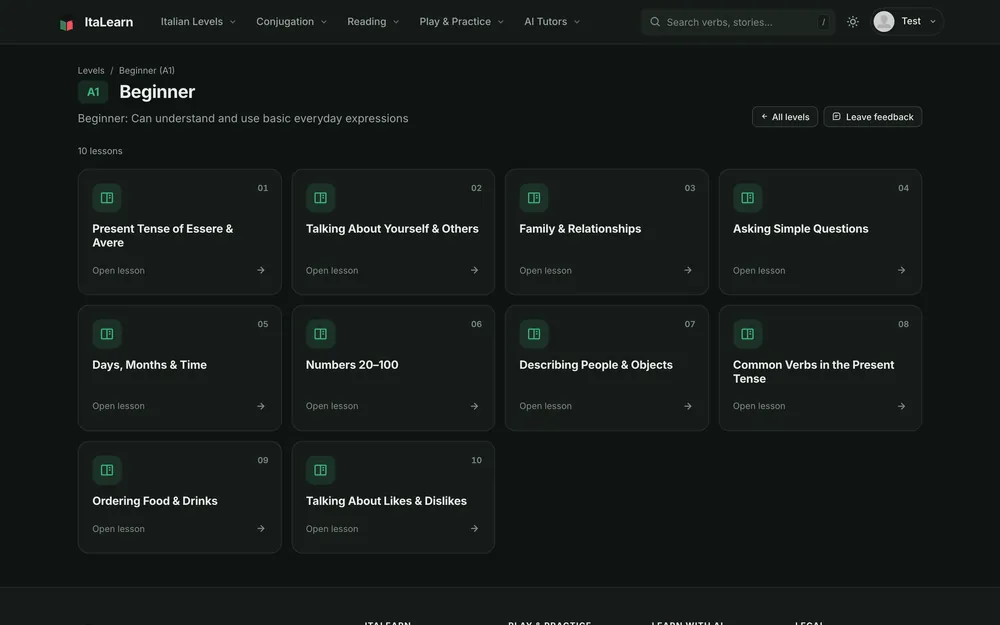The height and width of the screenshot is (625, 1000).
Task: Toggle the light/dark theme sun icon
Action: click(x=853, y=22)
